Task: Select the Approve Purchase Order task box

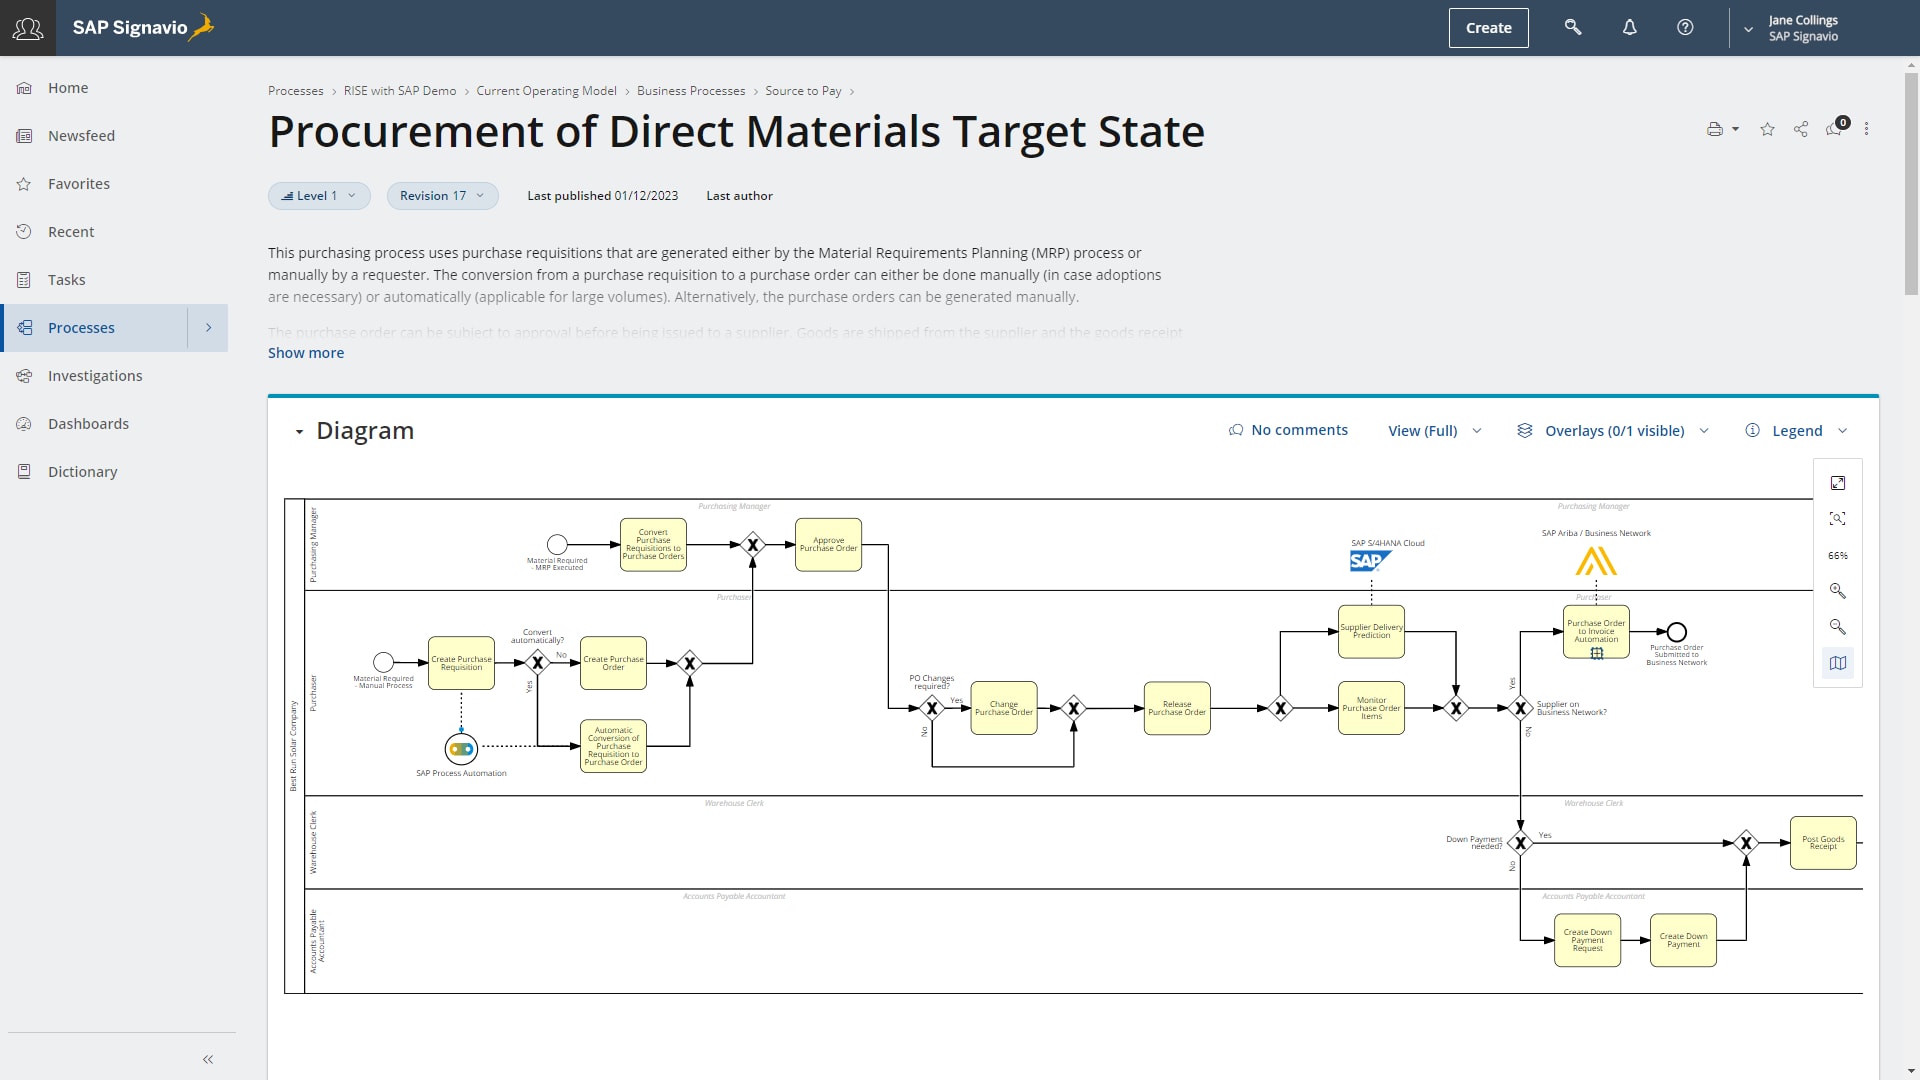Action: [828, 545]
